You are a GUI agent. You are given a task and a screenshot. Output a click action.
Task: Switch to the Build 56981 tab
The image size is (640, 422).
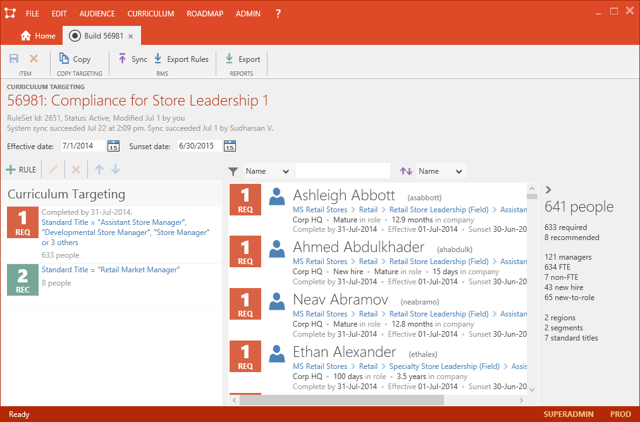coord(102,36)
